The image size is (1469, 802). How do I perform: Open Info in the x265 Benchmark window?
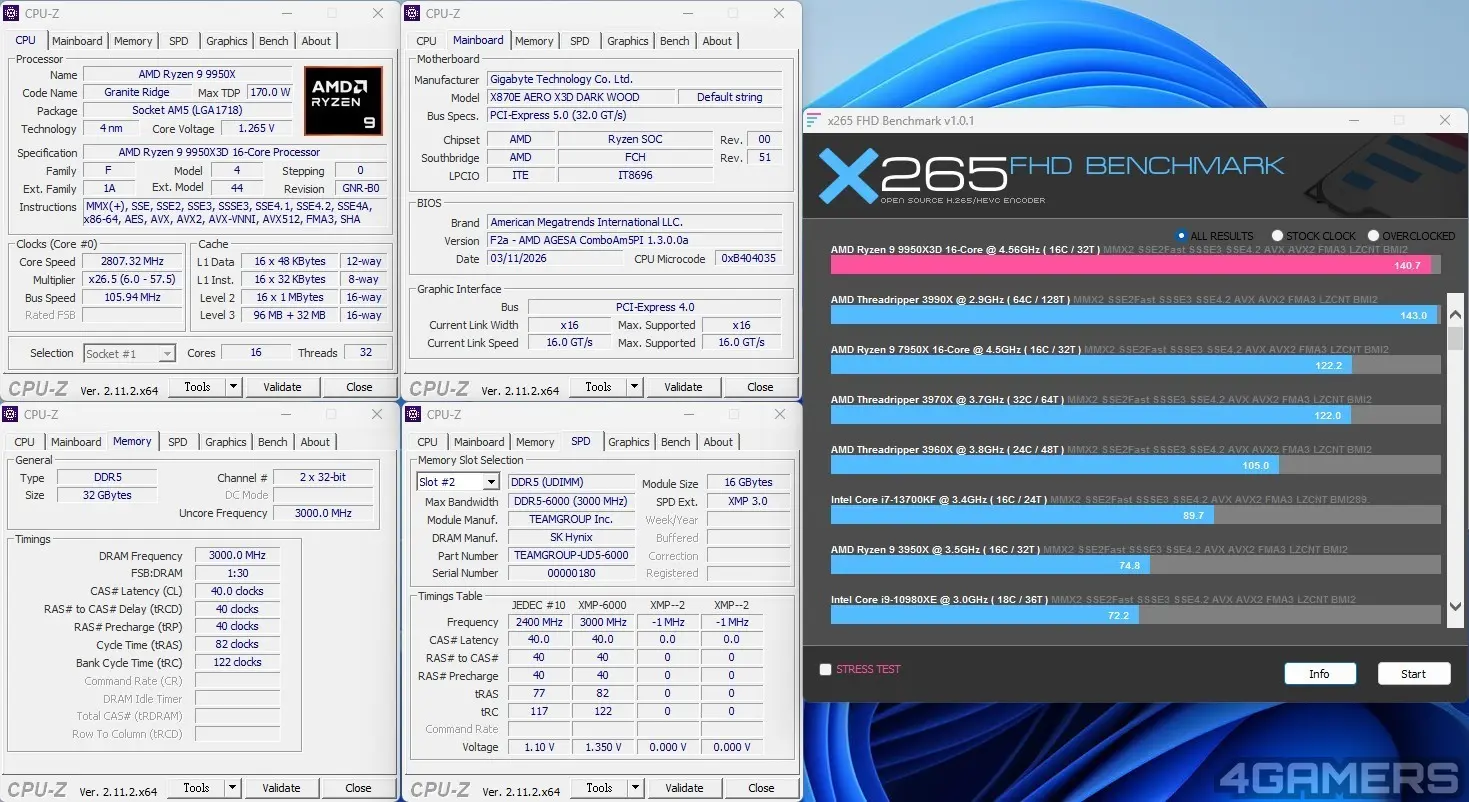(x=1320, y=674)
